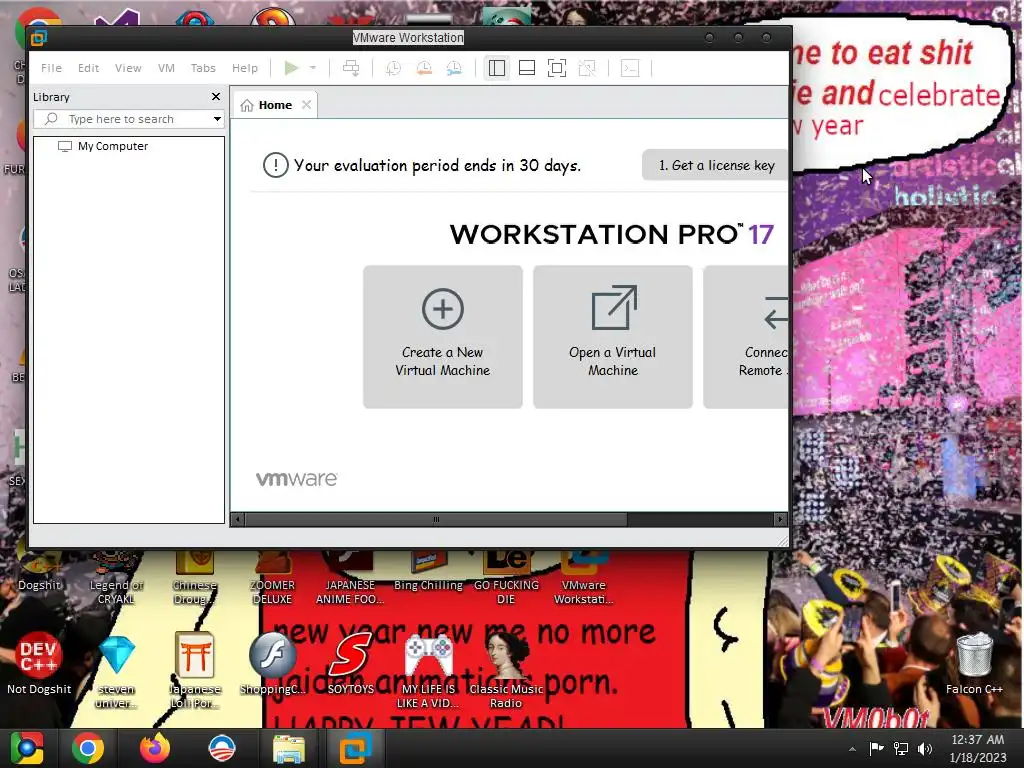1024x768 pixels.
Task: Open the Classic Music Radio icon
Action: (x=506, y=671)
